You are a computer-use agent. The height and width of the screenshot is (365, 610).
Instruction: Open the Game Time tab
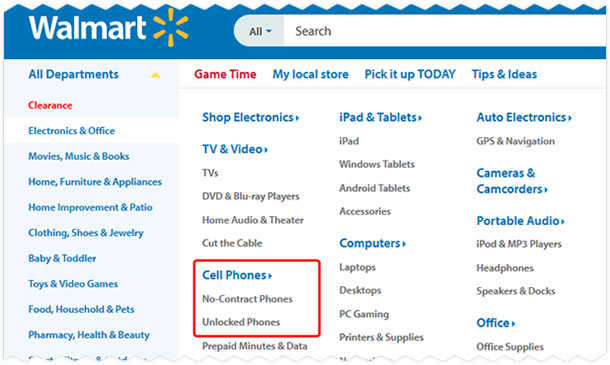(x=225, y=74)
